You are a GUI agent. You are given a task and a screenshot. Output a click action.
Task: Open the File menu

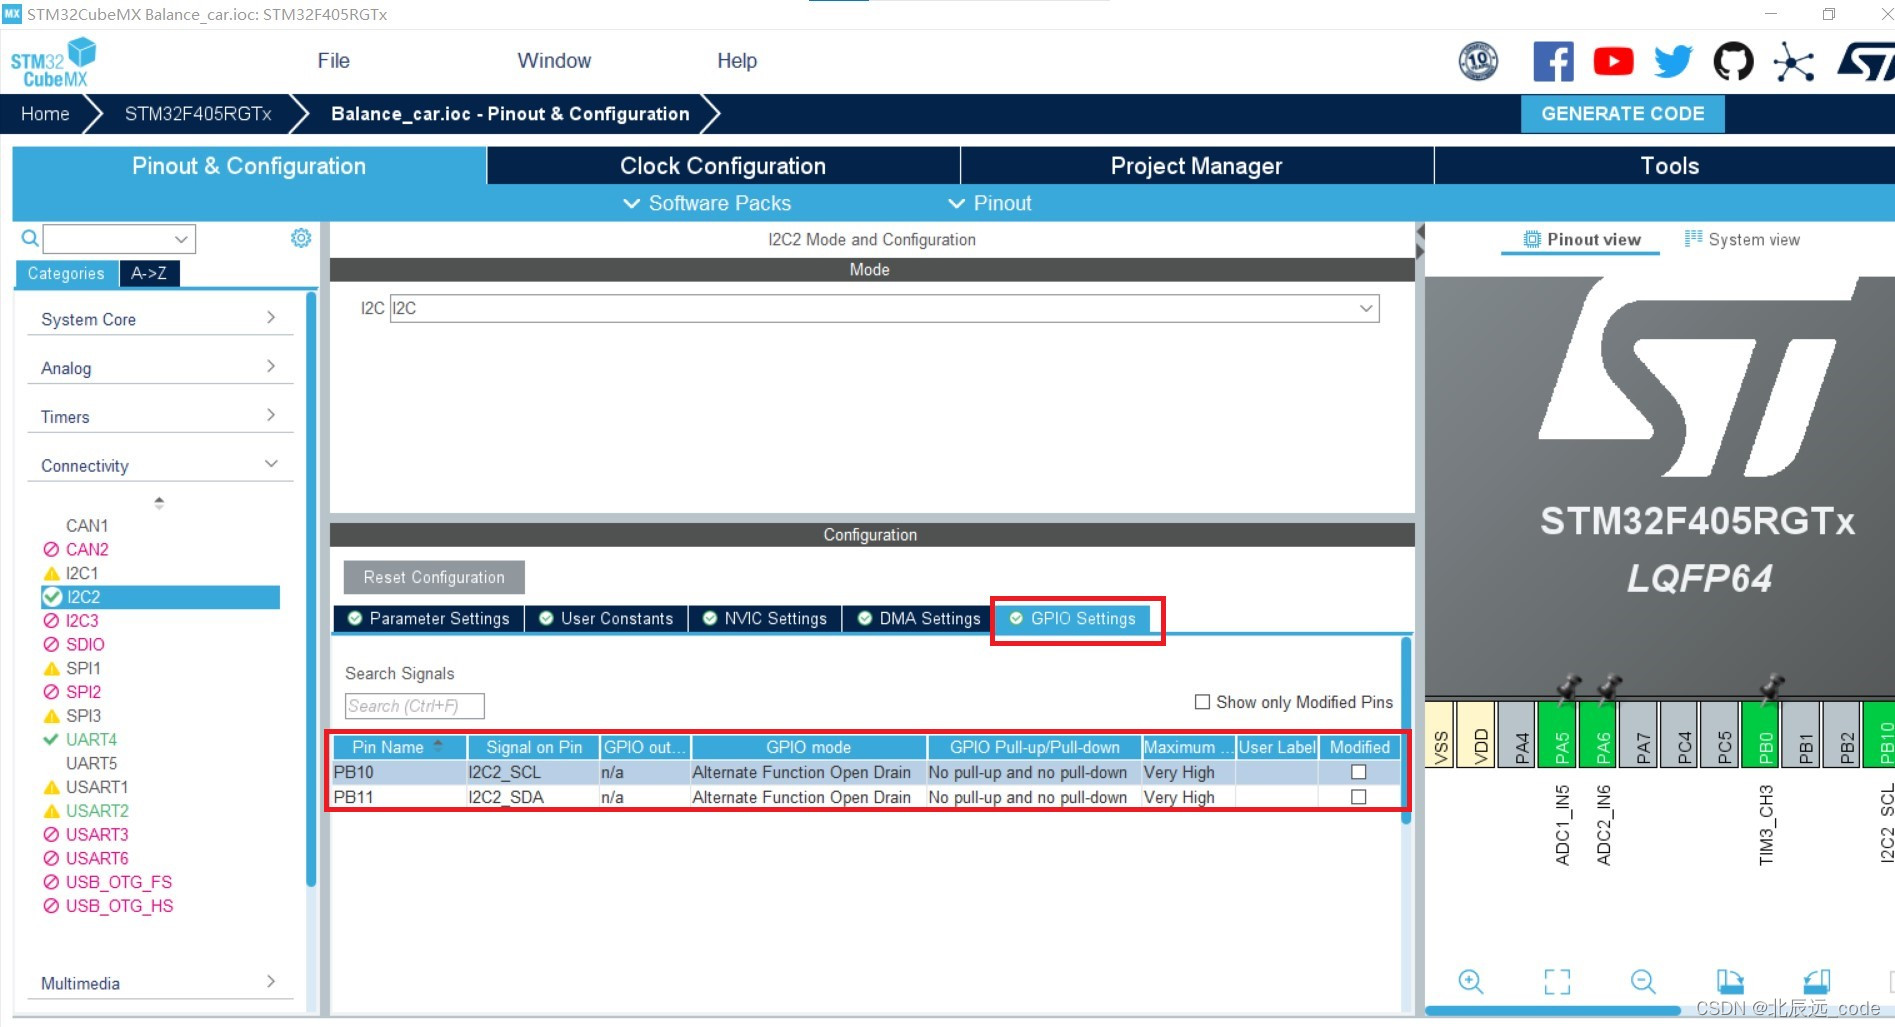coord(333,61)
